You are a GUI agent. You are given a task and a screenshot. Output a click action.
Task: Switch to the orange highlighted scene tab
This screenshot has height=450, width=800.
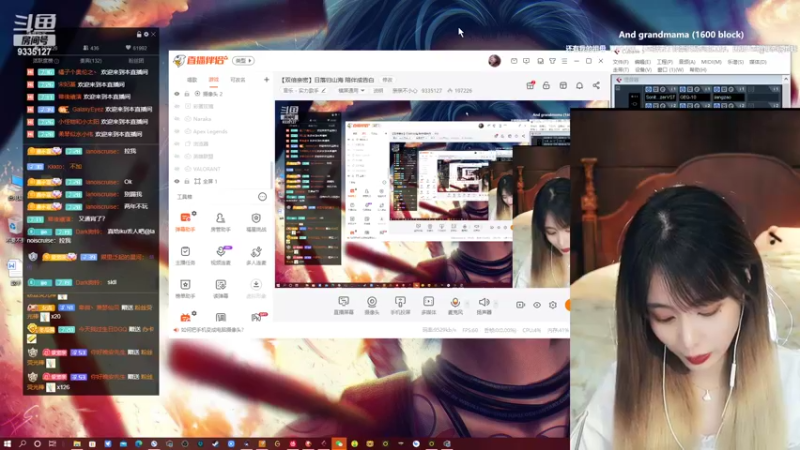click(x=213, y=80)
